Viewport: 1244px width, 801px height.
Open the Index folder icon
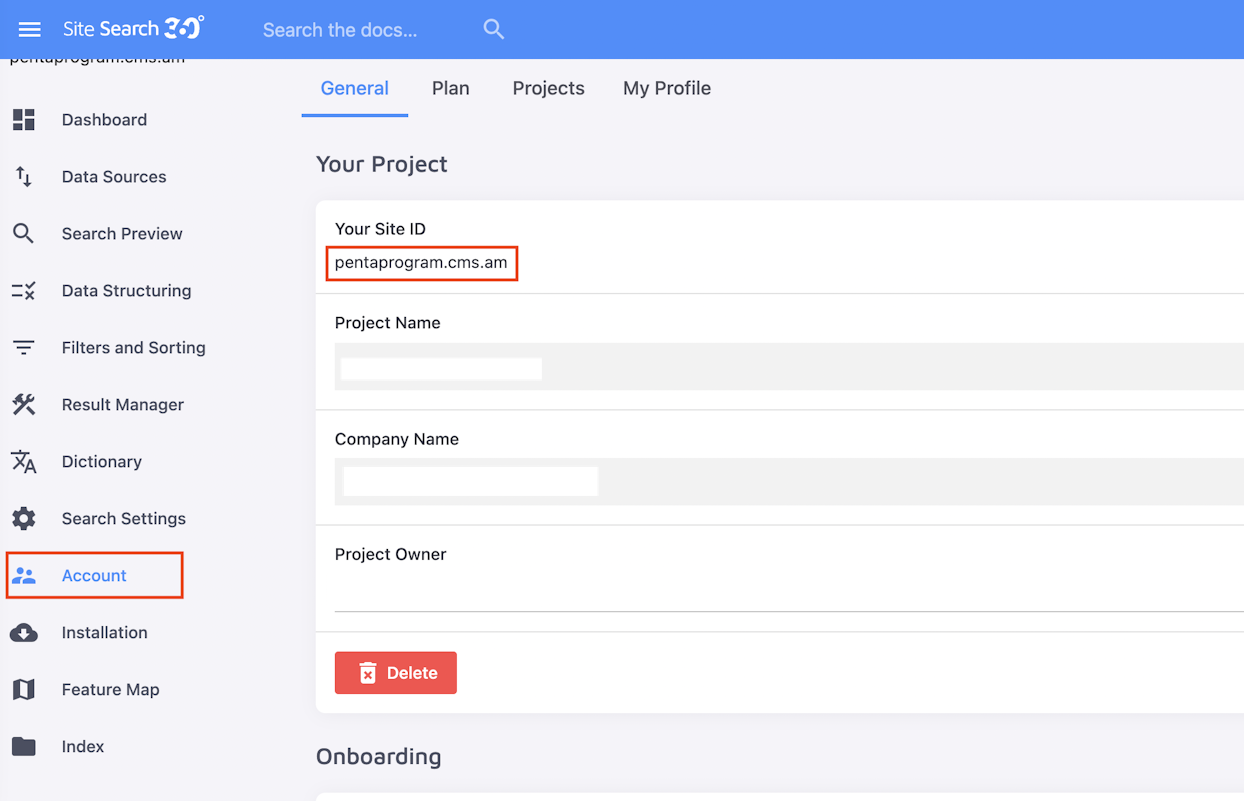click(24, 747)
